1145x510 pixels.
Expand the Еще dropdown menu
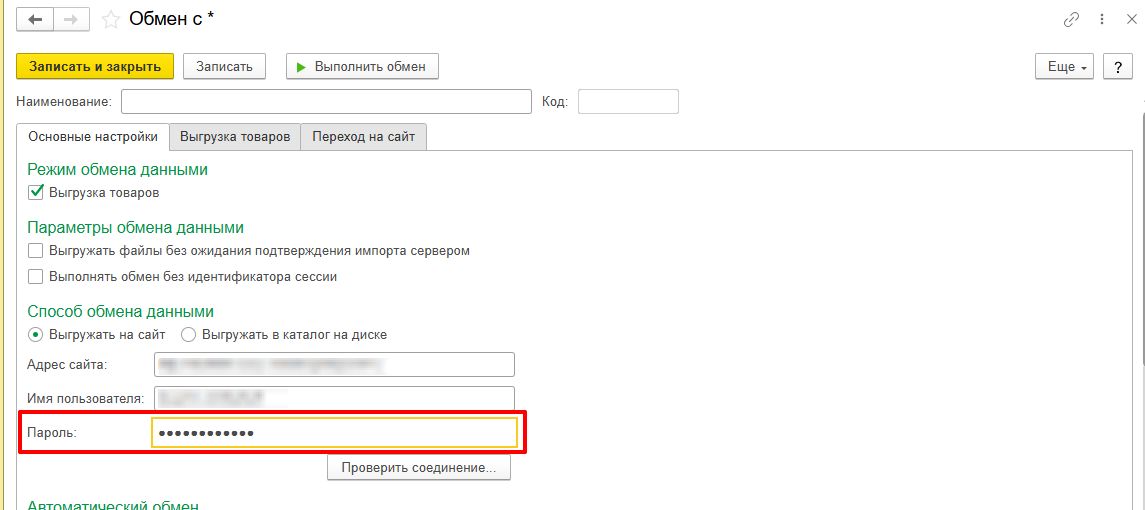click(1065, 67)
